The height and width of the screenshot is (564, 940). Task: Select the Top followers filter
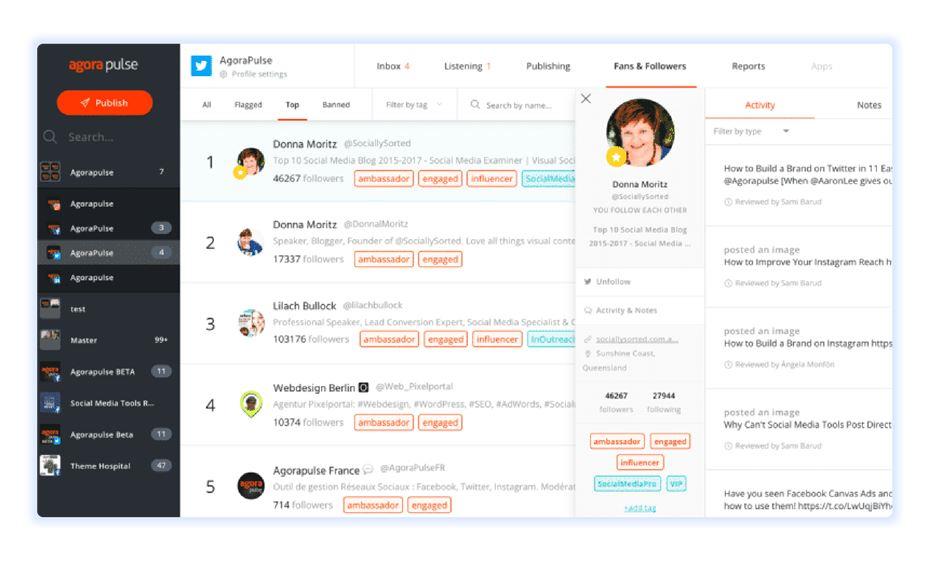point(292,105)
